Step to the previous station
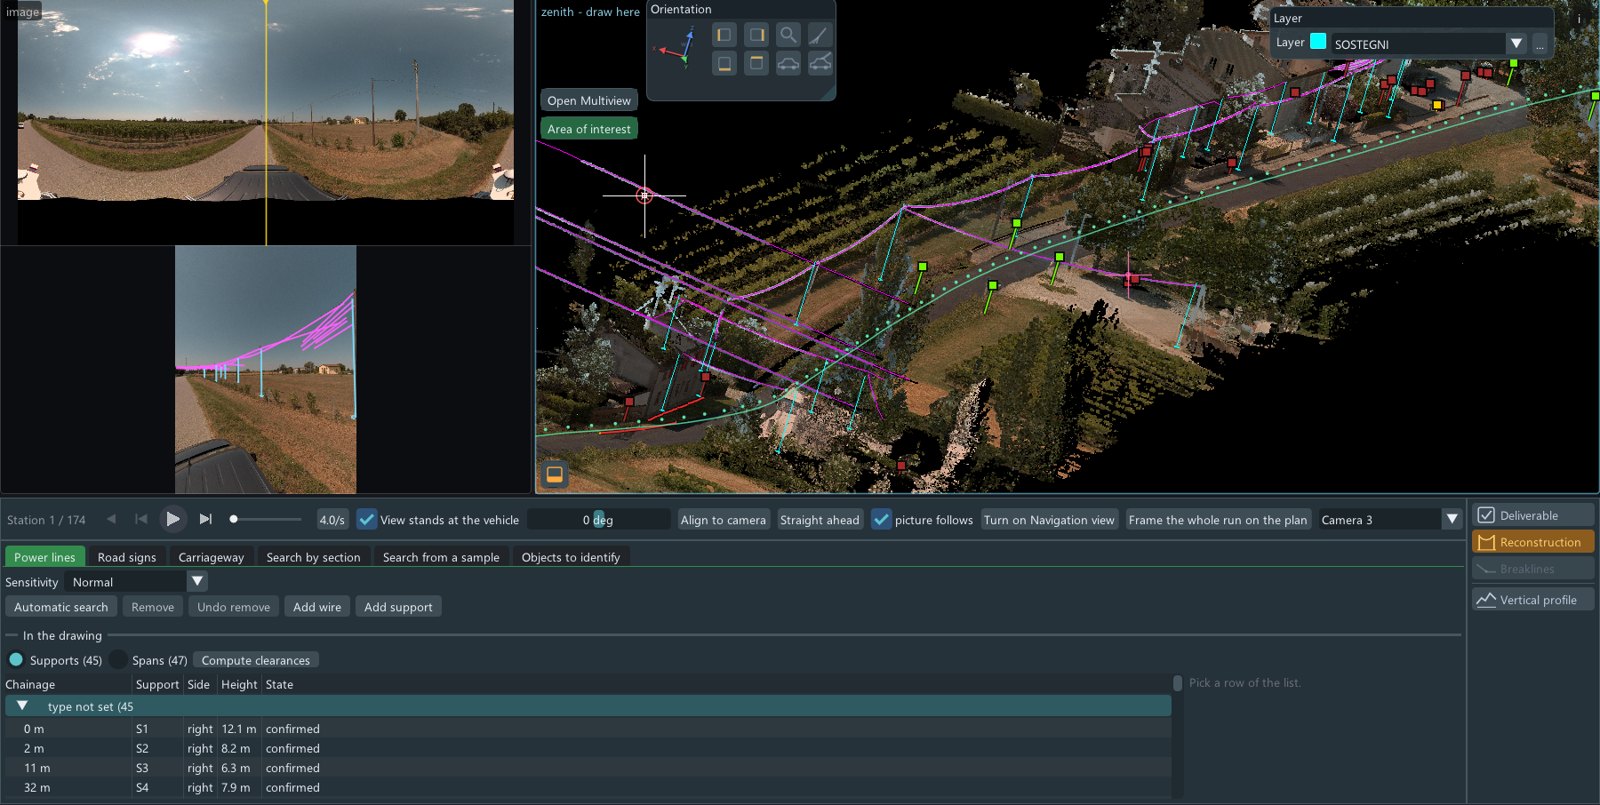Screen dimensions: 1600x805 coord(111,519)
